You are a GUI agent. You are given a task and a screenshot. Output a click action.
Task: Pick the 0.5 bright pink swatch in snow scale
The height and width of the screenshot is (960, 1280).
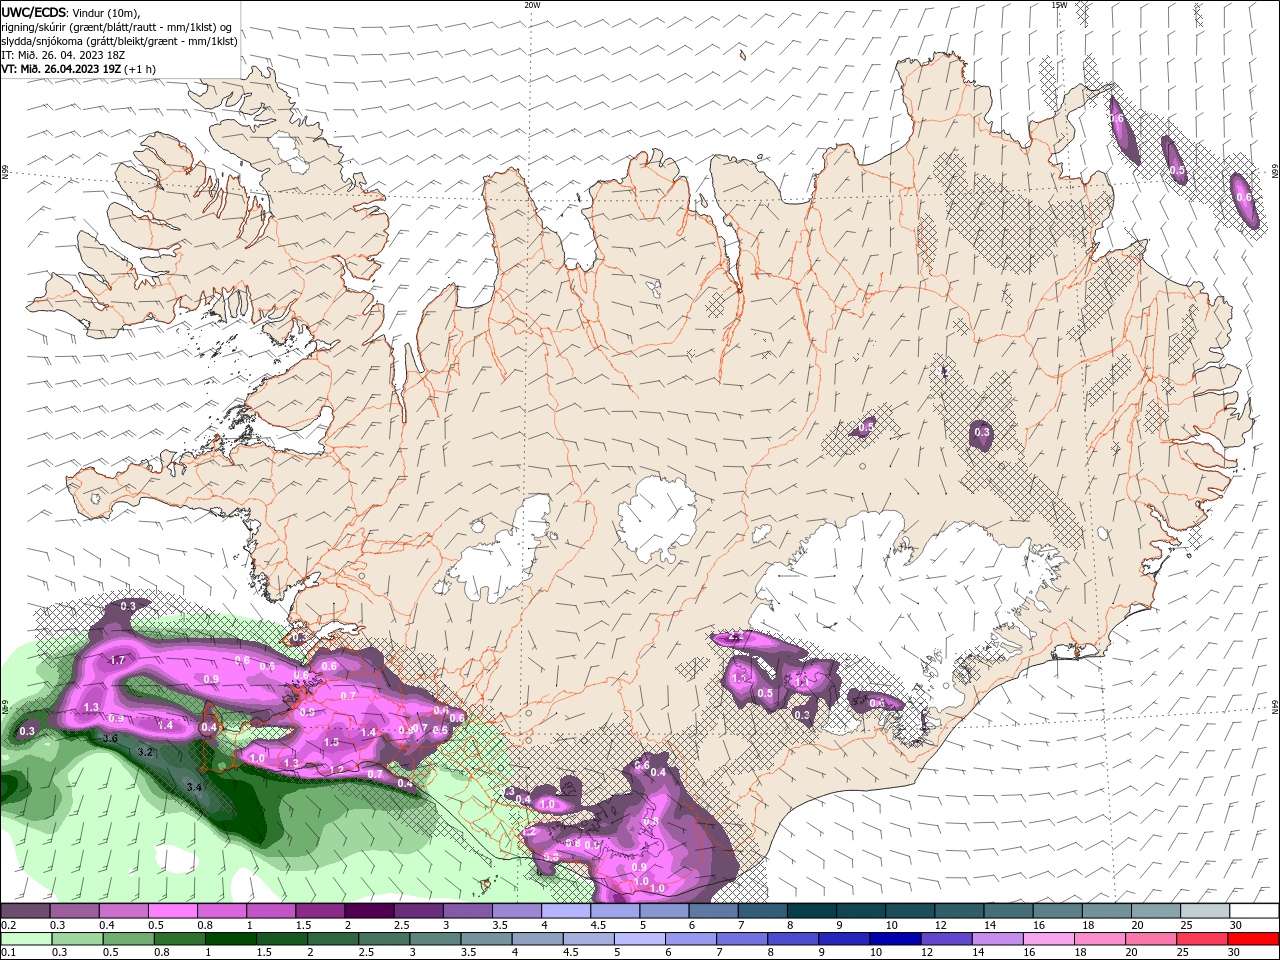point(172,911)
